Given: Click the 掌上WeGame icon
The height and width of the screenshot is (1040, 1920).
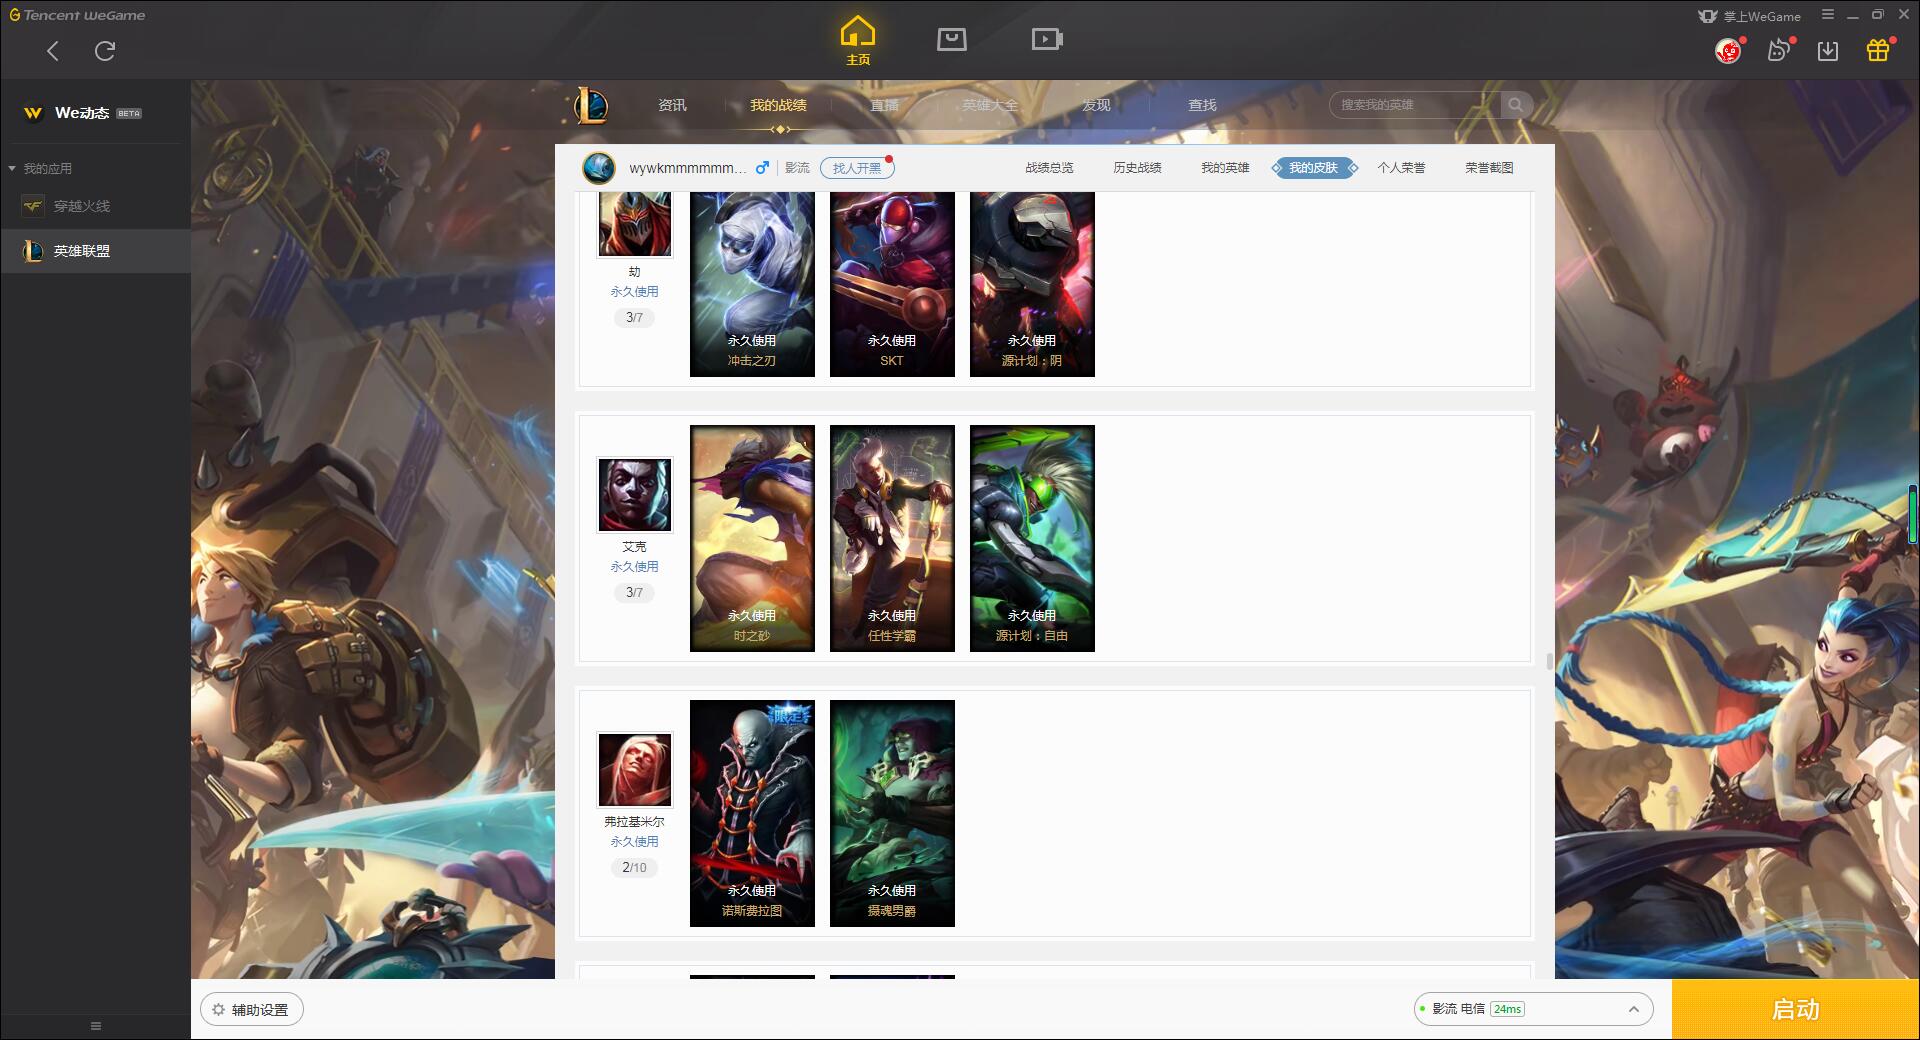Looking at the screenshot, I should pyautogui.click(x=1708, y=16).
